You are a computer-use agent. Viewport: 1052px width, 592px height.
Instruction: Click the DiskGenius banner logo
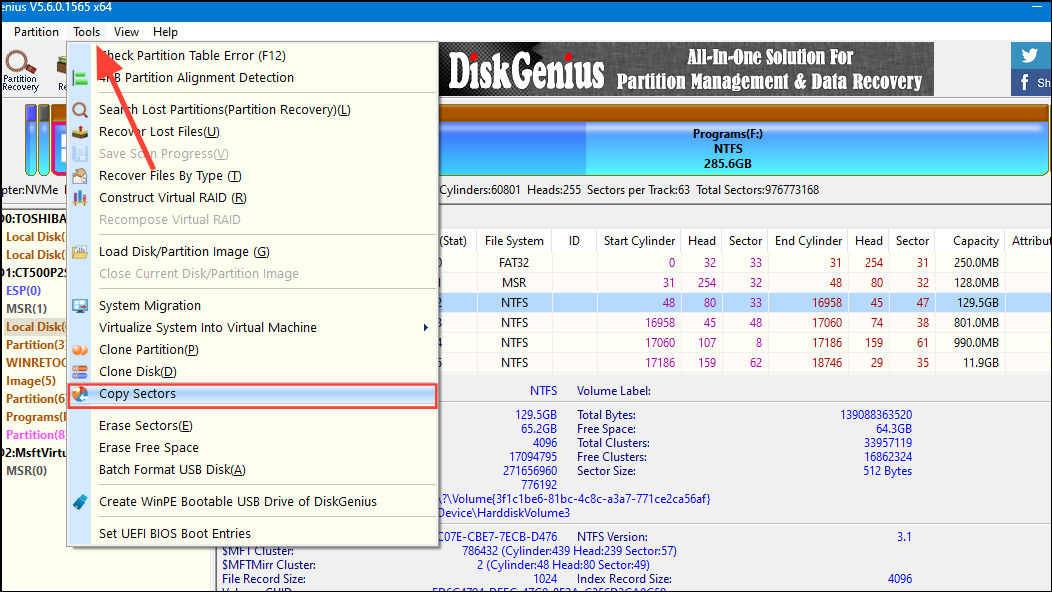point(526,70)
